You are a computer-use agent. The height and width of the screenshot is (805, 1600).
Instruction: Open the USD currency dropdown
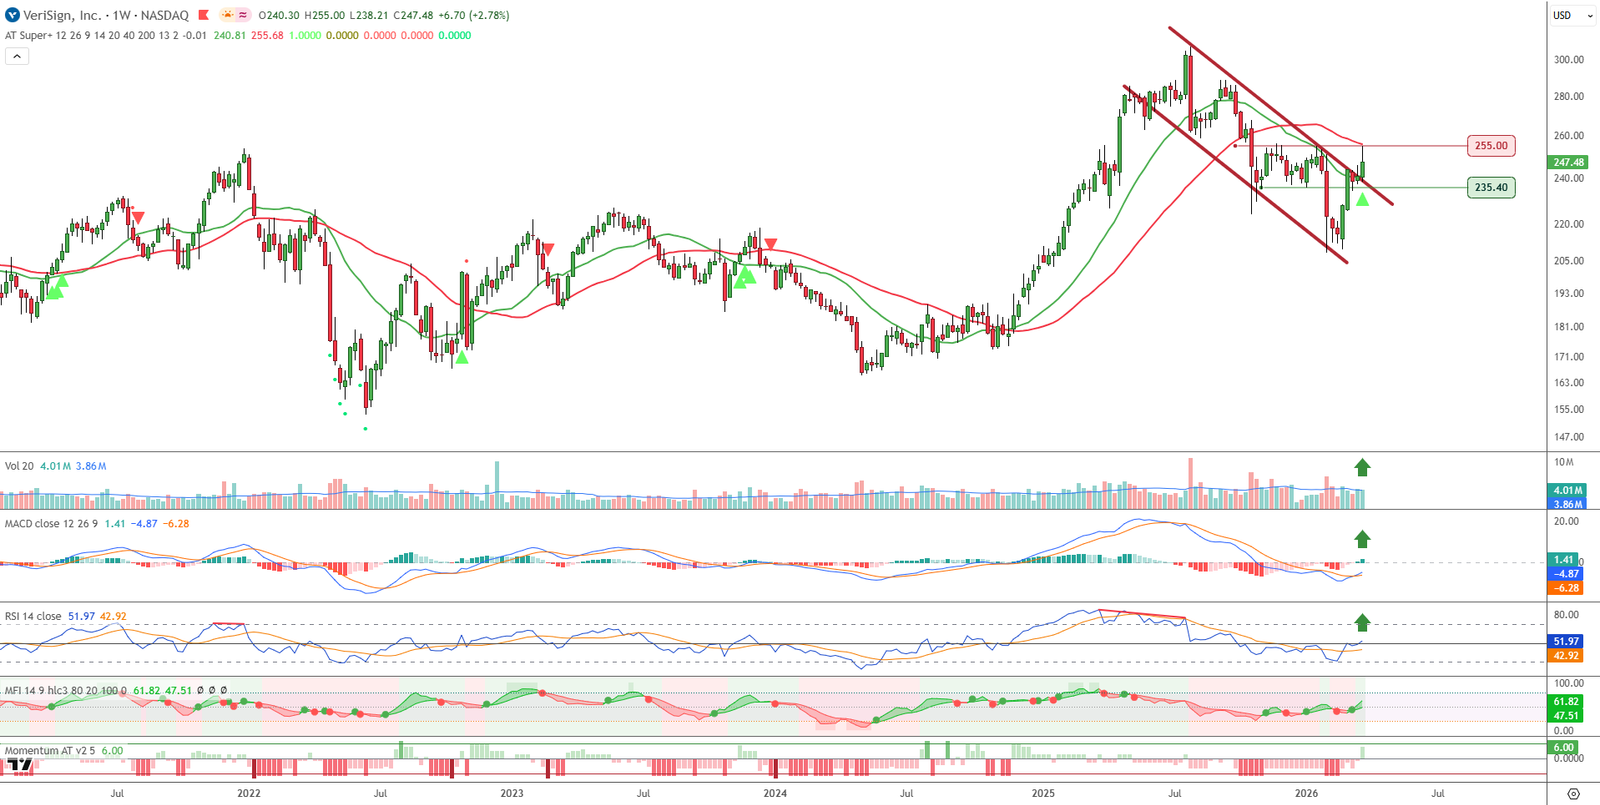[1572, 15]
